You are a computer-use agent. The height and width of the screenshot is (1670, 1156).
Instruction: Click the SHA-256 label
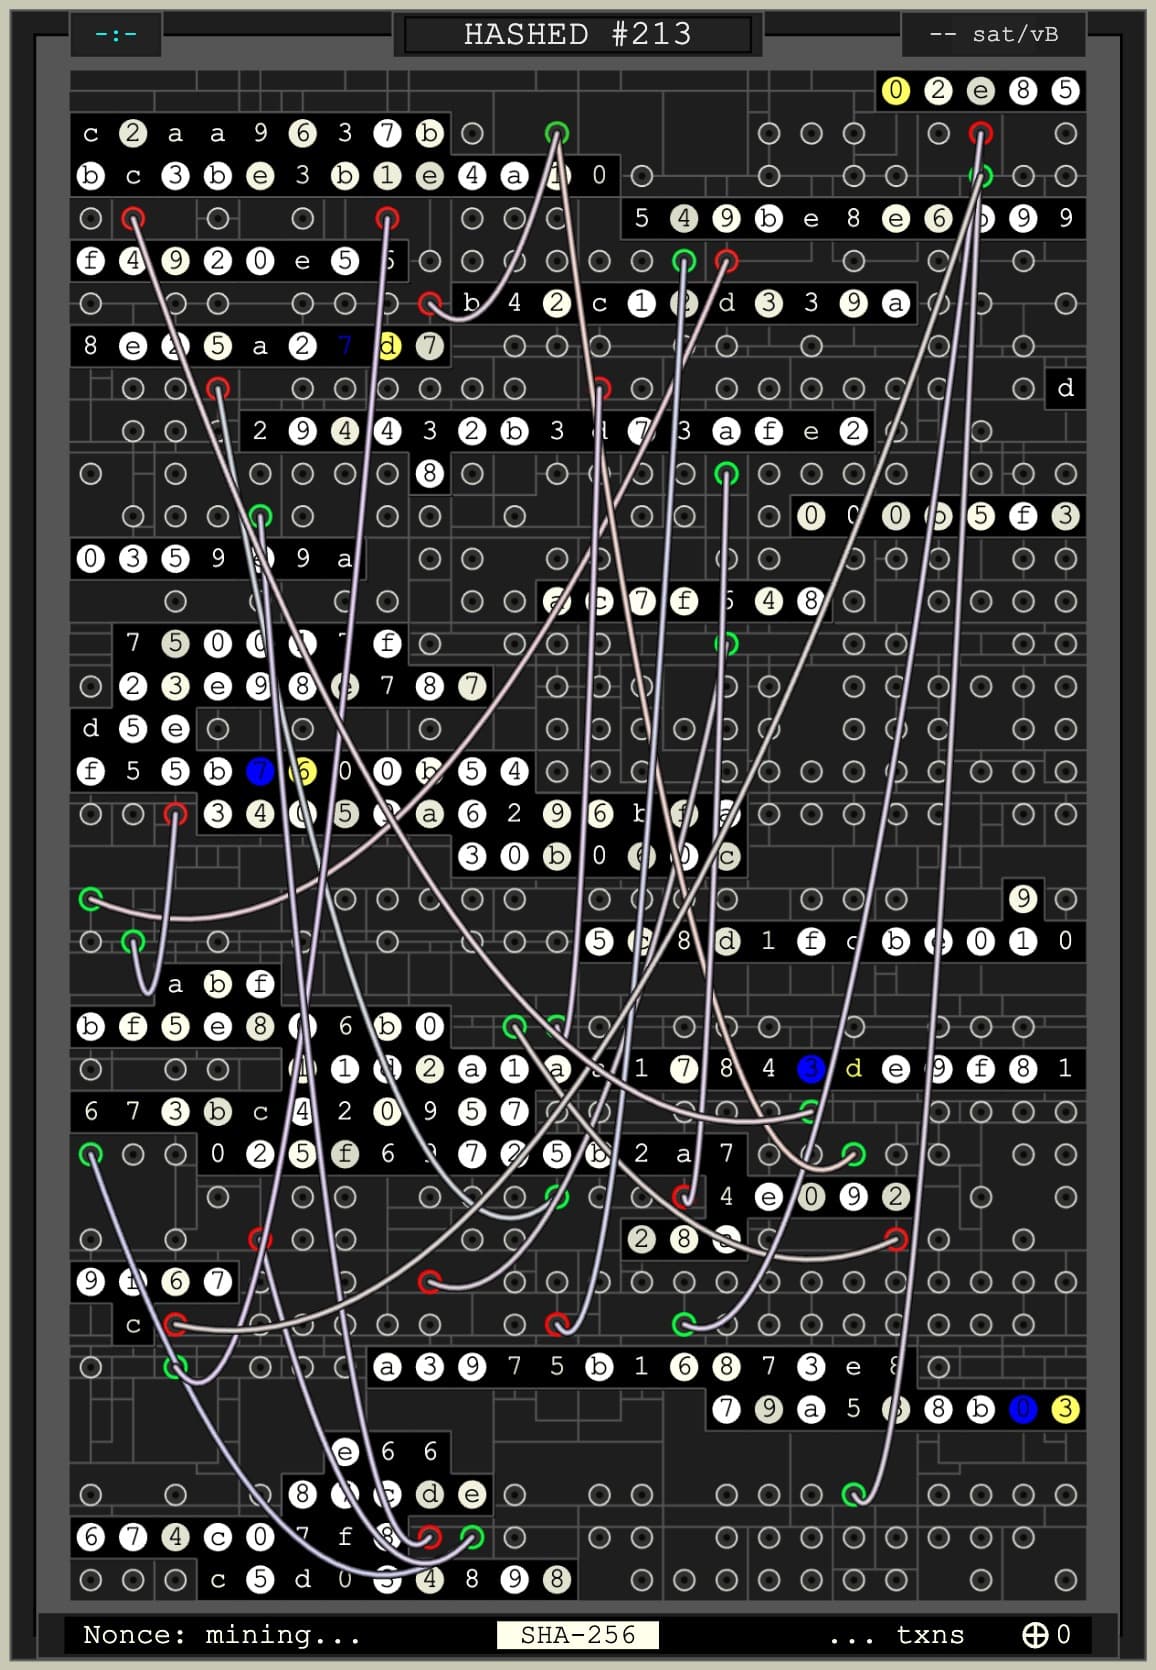click(x=577, y=1634)
